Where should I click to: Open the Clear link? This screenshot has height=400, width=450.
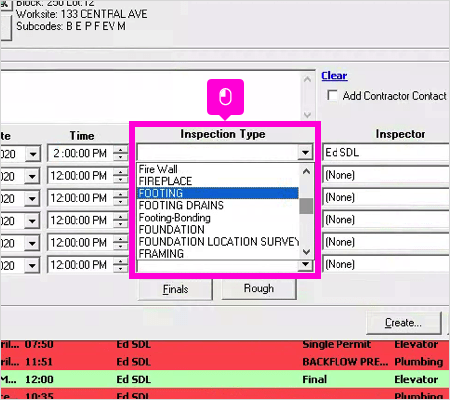(x=334, y=76)
